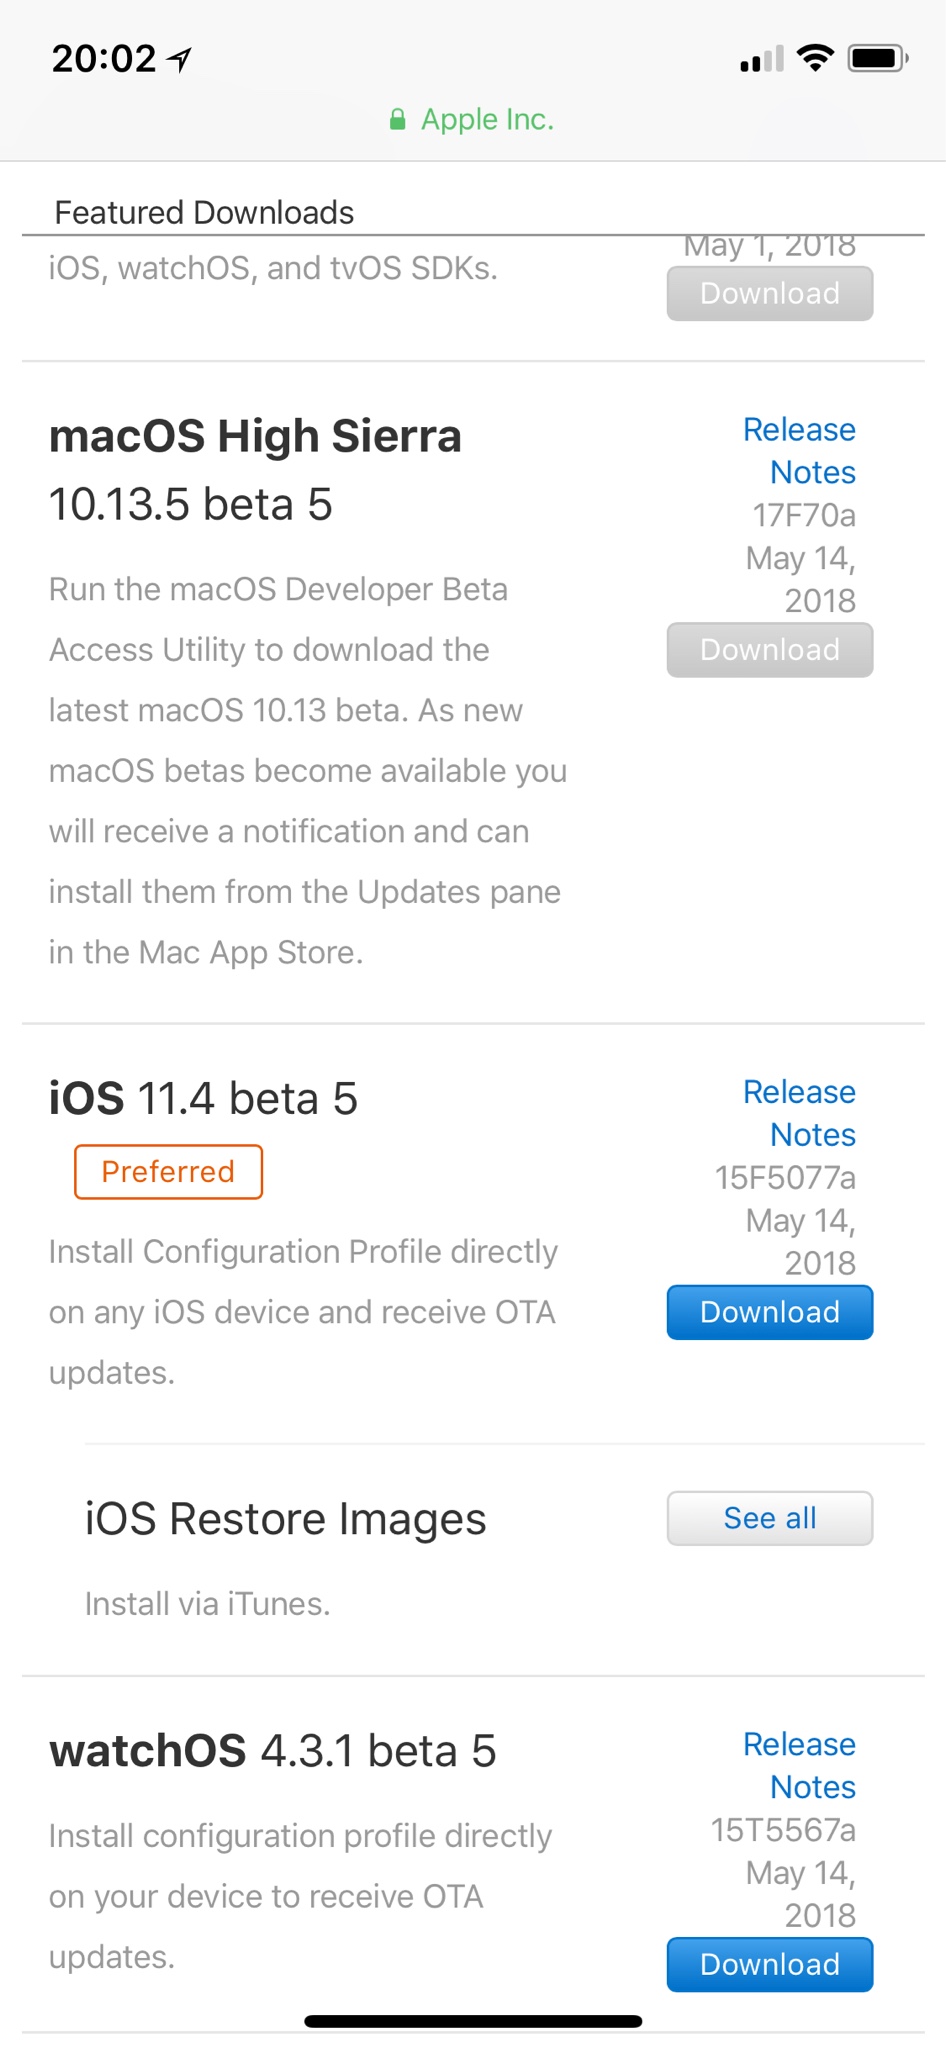Tap the iOS Restore Images heading
Screen dimensions: 946x2048
(x=285, y=1518)
